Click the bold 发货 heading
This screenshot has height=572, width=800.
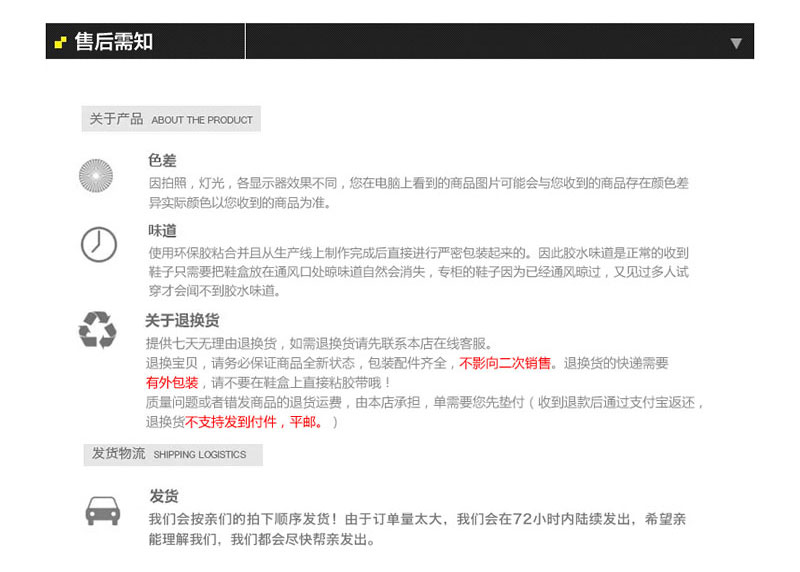(x=163, y=497)
